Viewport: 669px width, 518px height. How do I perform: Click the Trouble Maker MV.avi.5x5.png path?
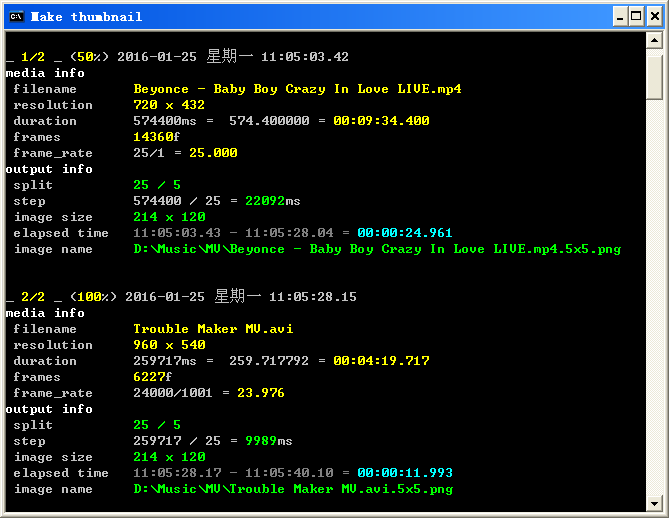tap(293, 489)
